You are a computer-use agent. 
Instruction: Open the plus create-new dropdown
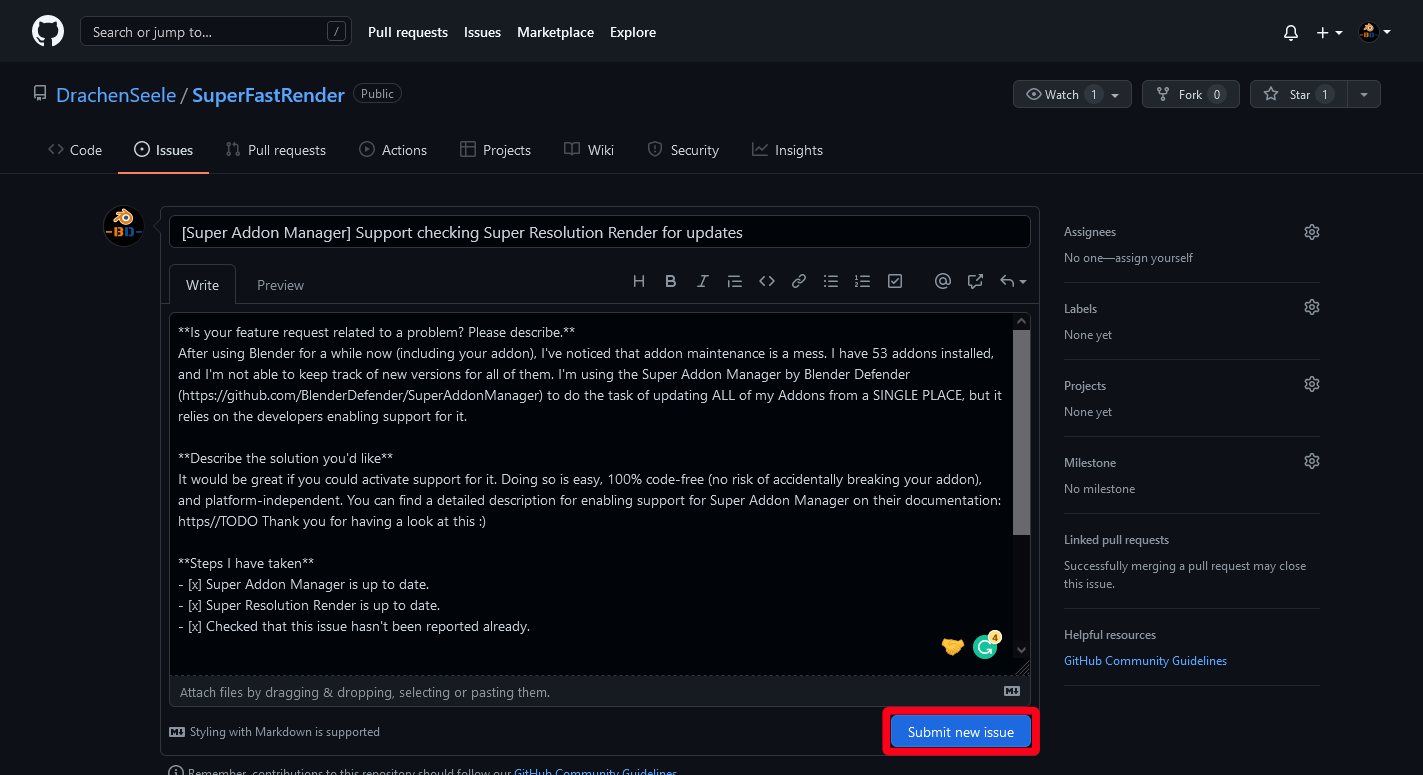(x=1329, y=33)
